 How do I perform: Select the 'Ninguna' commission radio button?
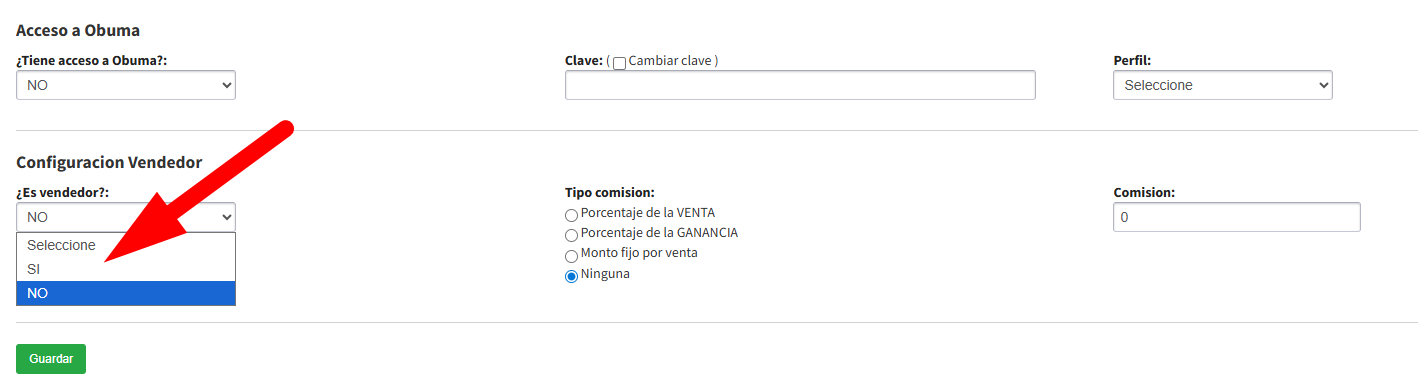click(x=571, y=276)
